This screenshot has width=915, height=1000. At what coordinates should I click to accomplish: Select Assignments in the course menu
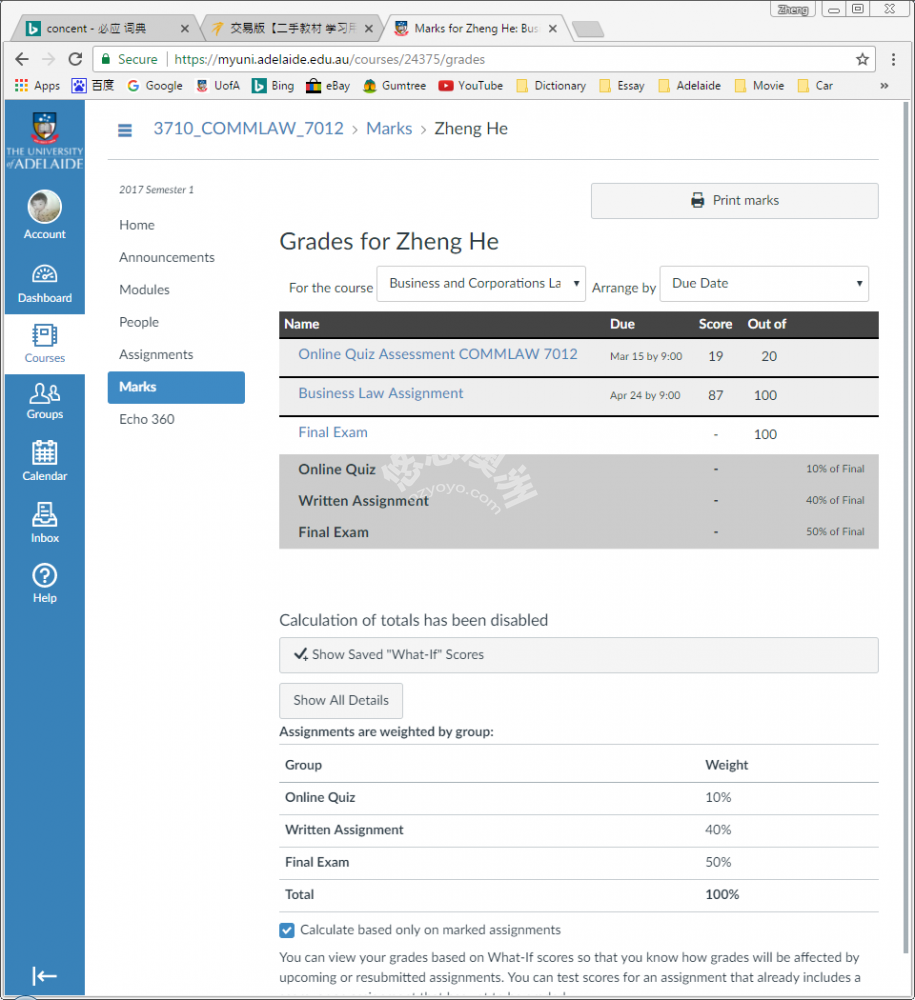click(156, 354)
